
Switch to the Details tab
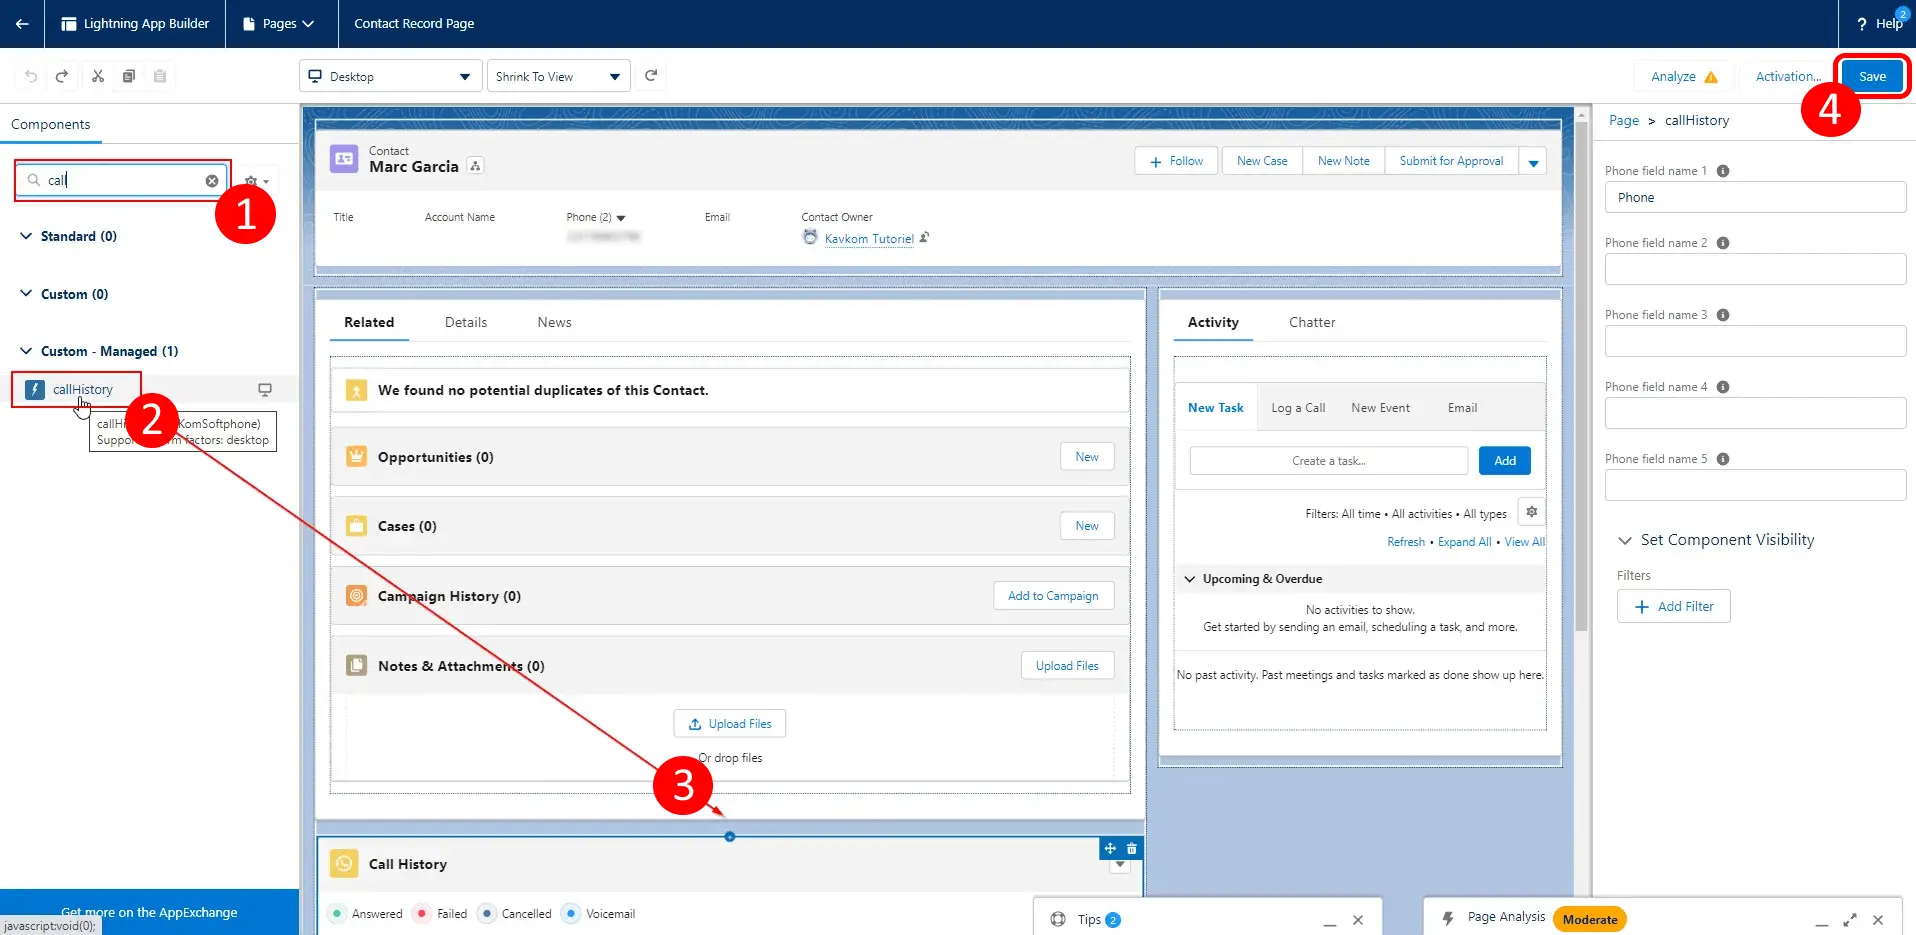[x=466, y=322]
